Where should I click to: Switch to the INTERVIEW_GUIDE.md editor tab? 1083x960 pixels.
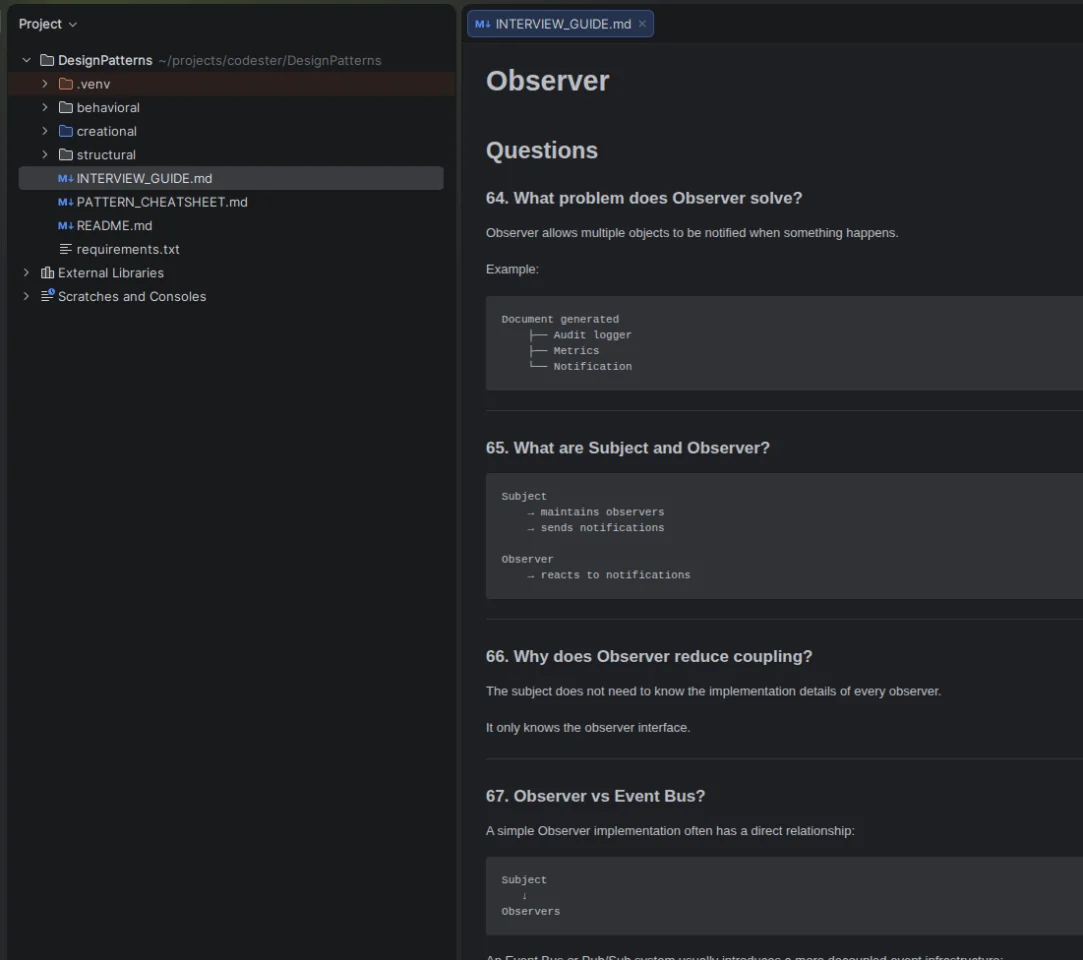(560, 24)
